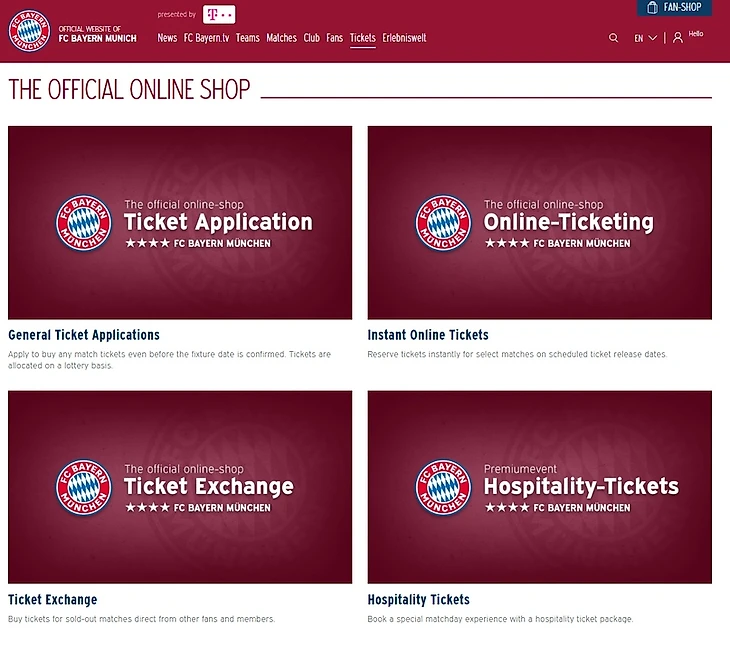The height and width of the screenshot is (646, 730).
Task: Open the Ticket Application banner image
Action: [x=180, y=222]
